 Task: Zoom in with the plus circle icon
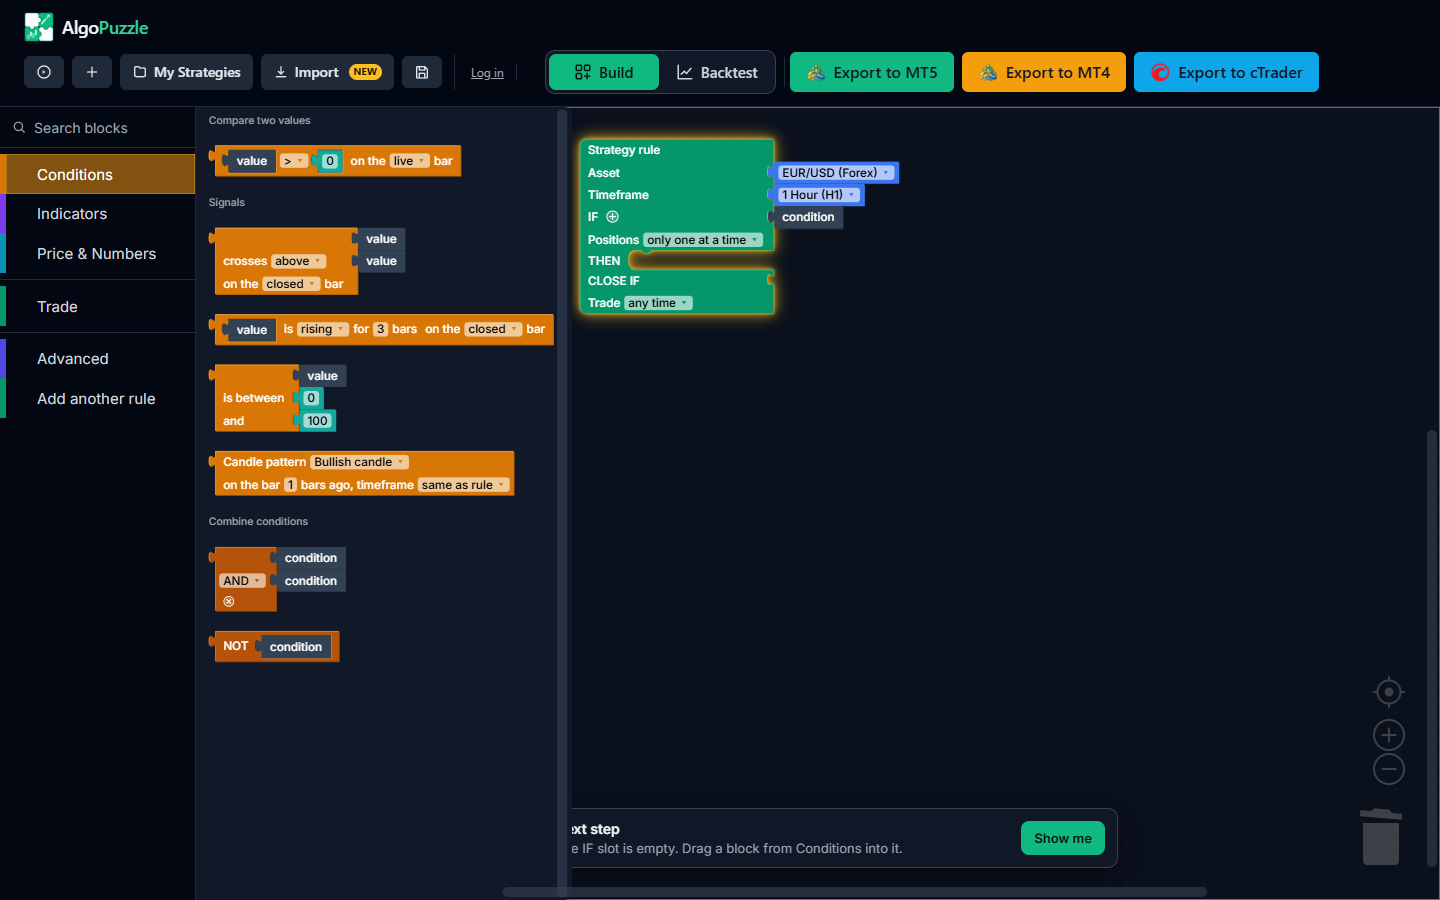(1389, 735)
